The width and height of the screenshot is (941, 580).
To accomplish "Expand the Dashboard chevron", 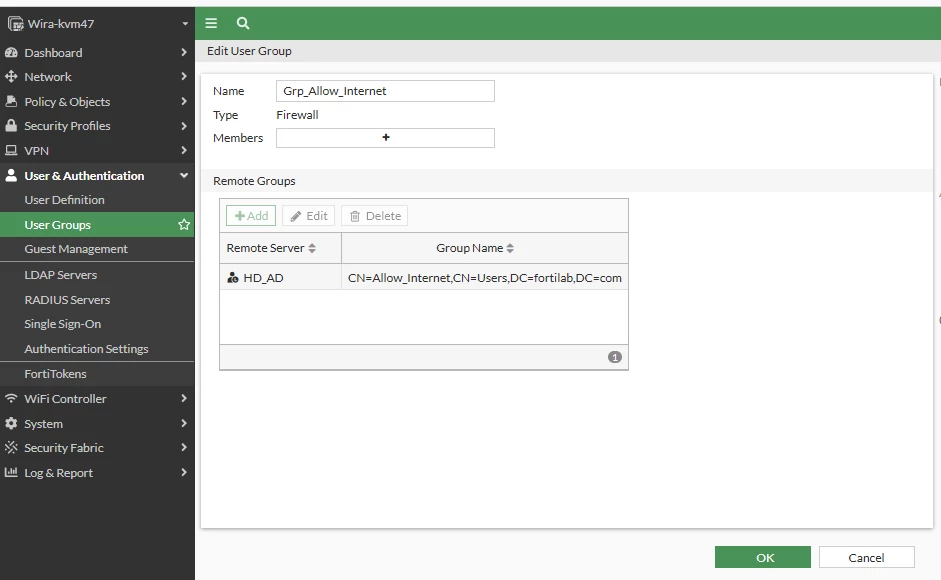I will click(x=184, y=52).
